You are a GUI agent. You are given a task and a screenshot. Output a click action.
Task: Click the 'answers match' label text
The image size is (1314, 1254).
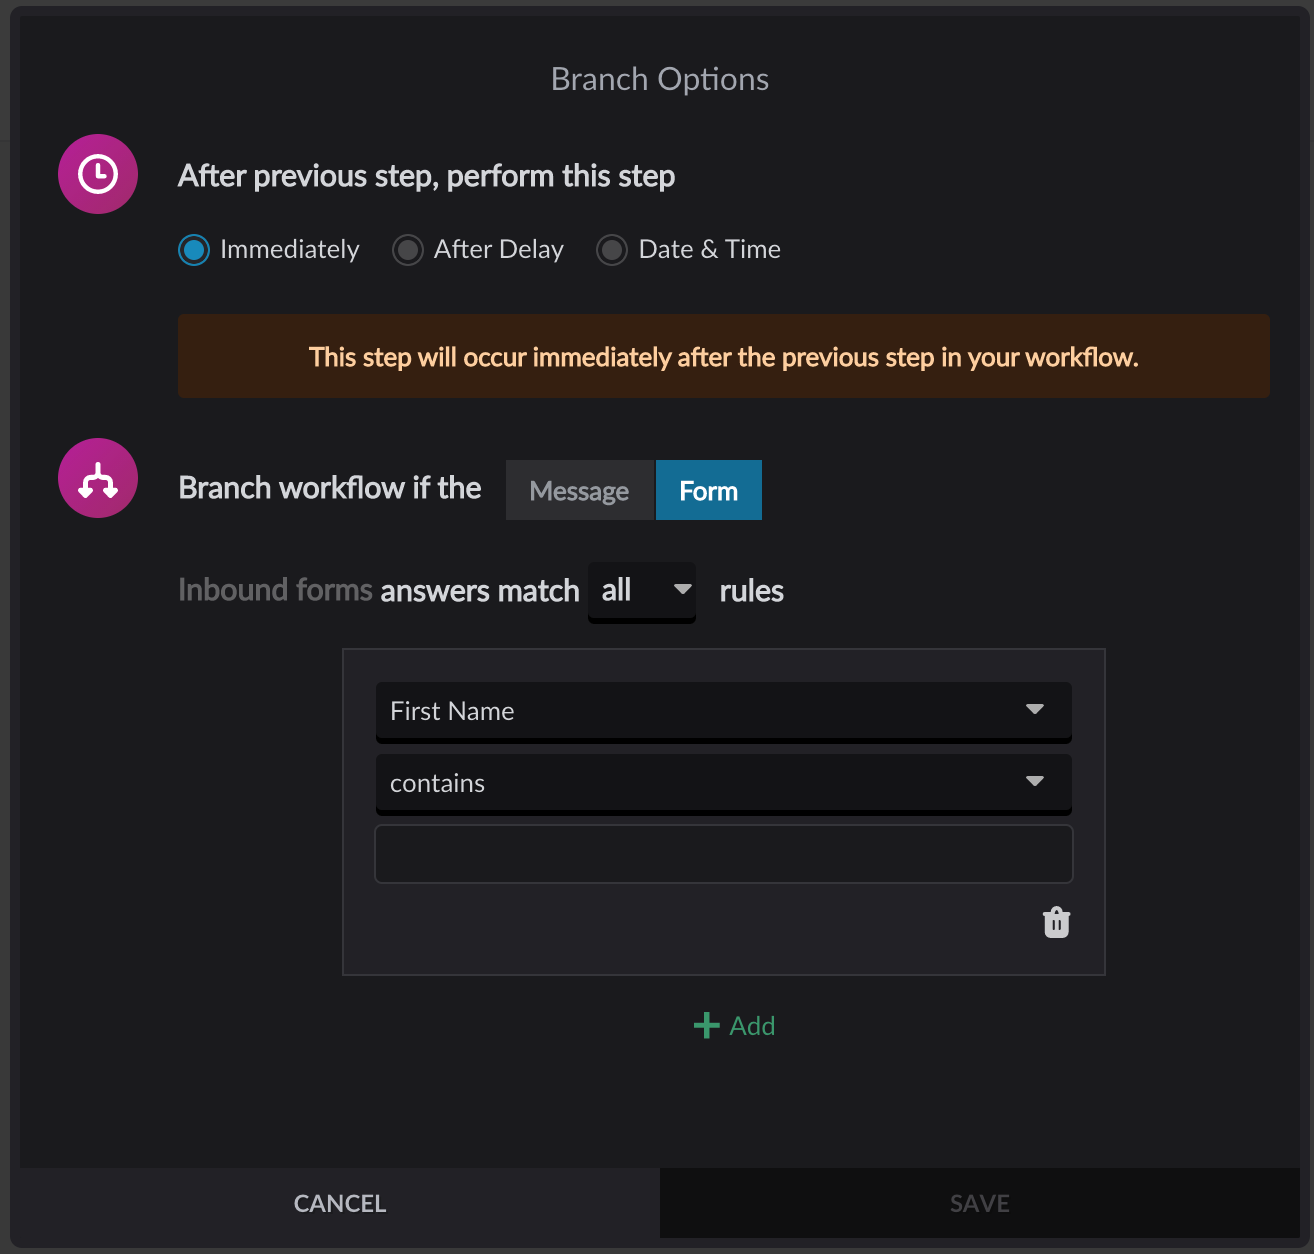coord(480,591)
